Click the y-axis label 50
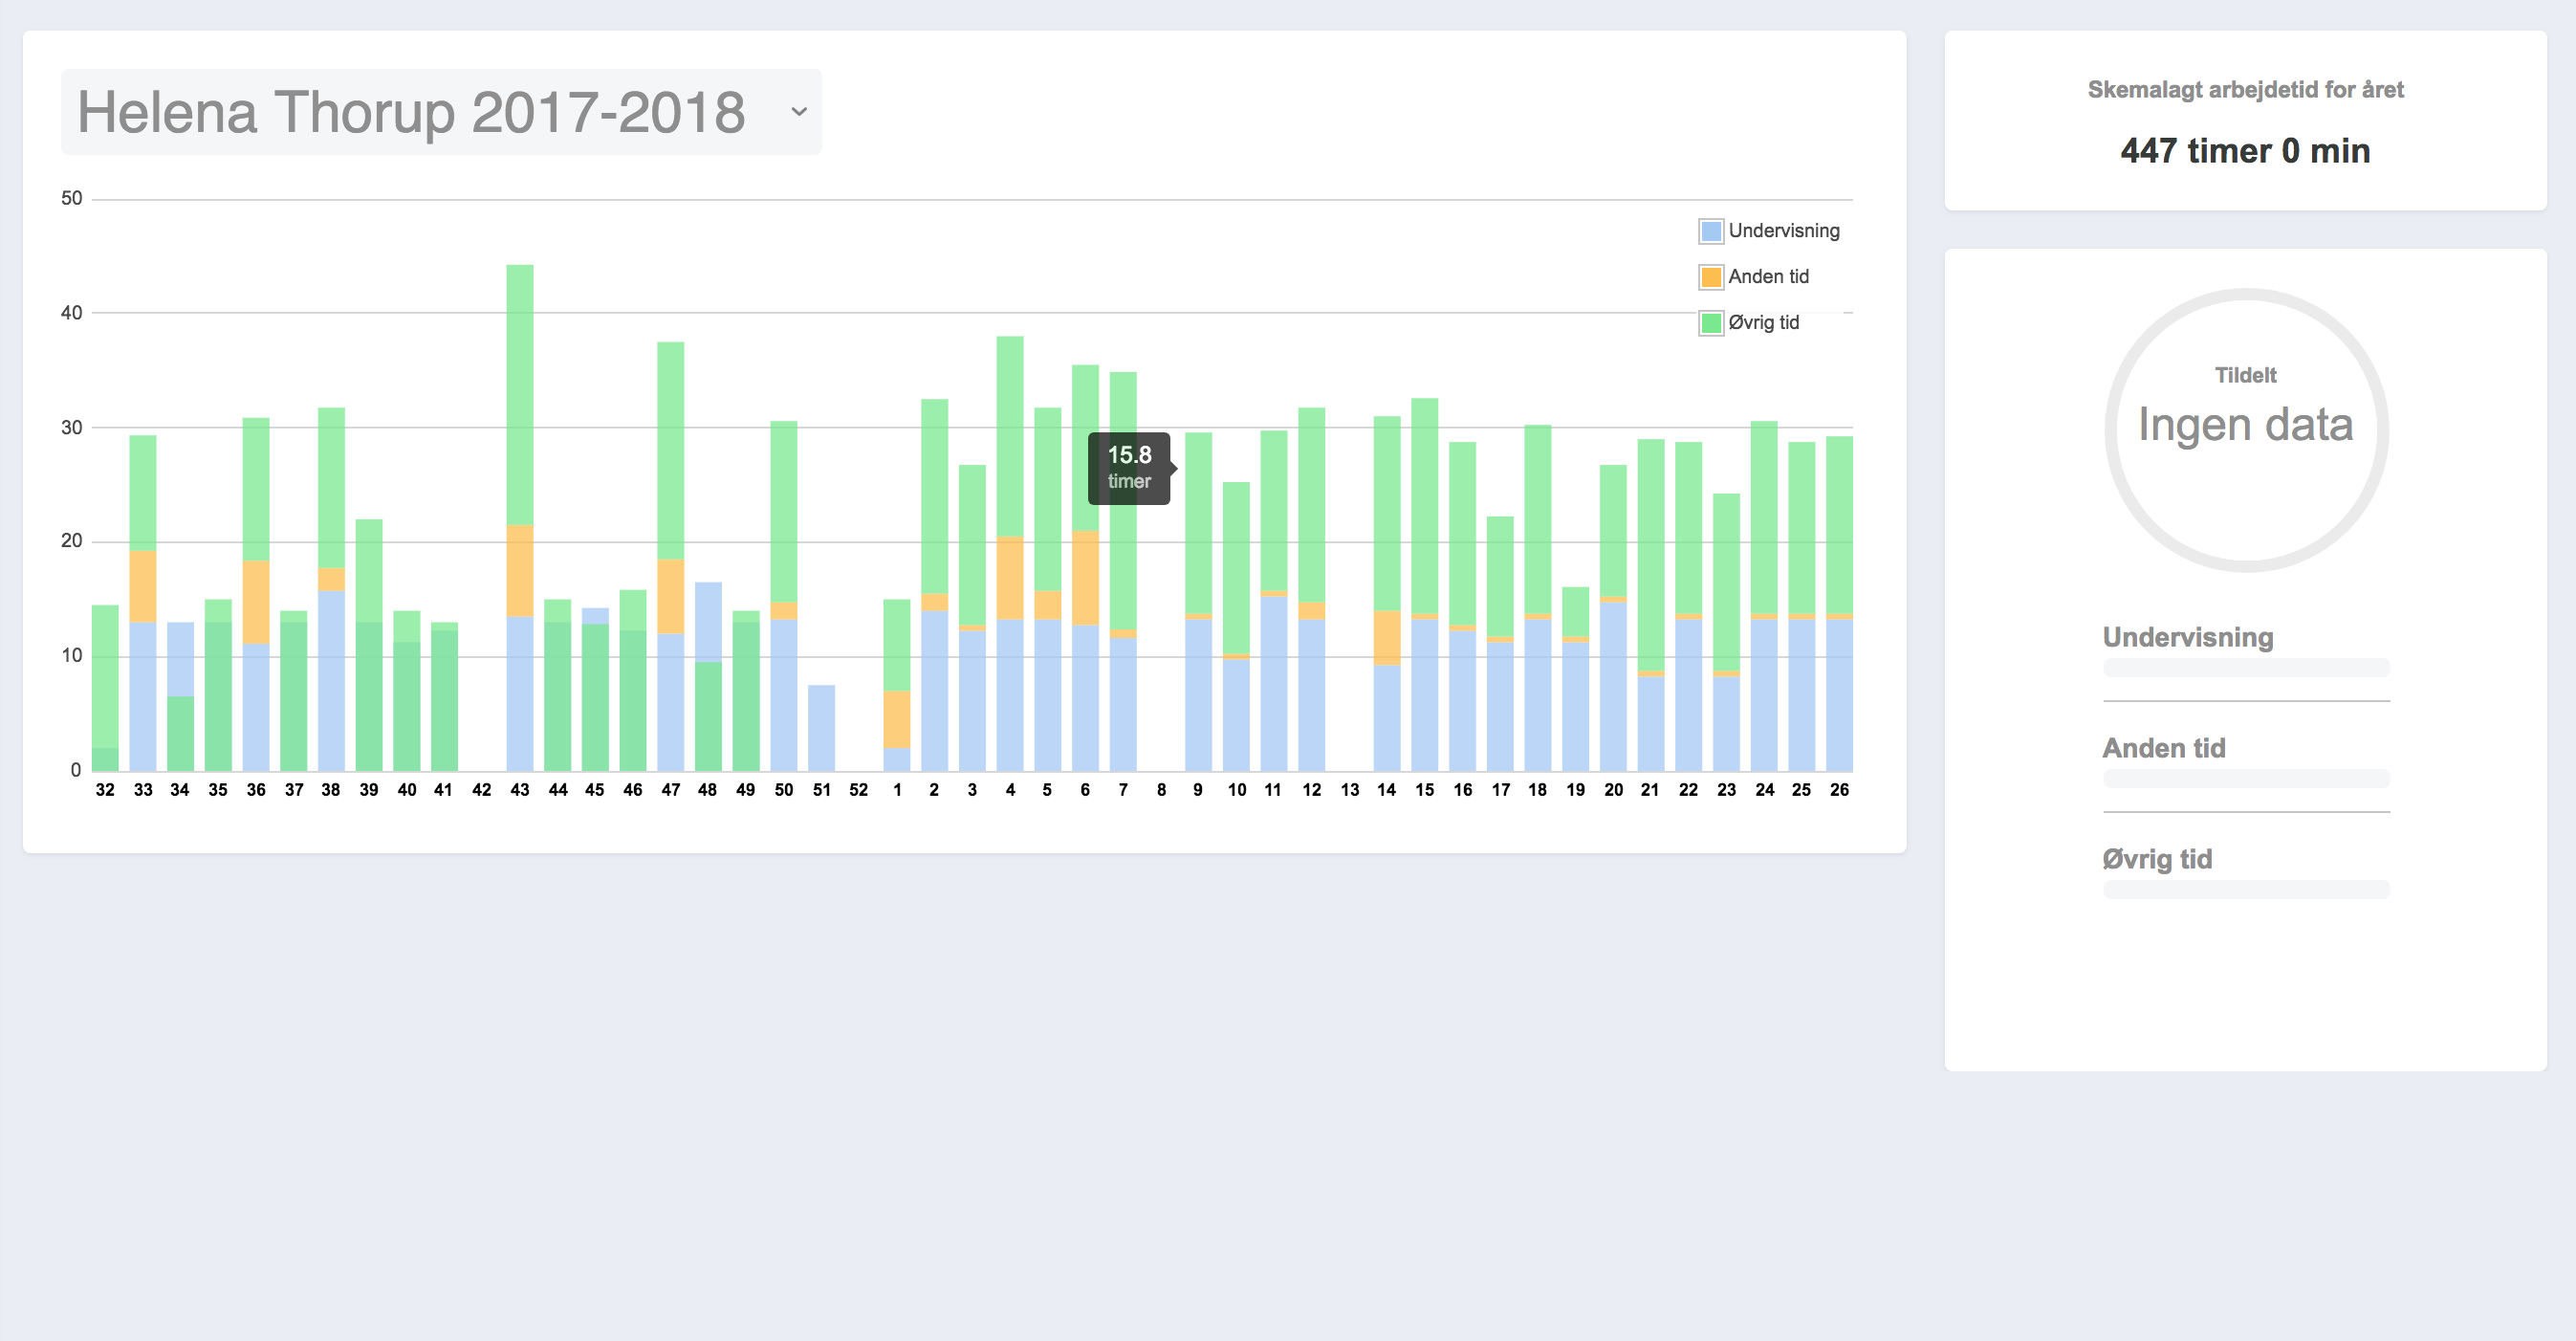Screen dimensions: 2576x1341 (x=71, y=198)
